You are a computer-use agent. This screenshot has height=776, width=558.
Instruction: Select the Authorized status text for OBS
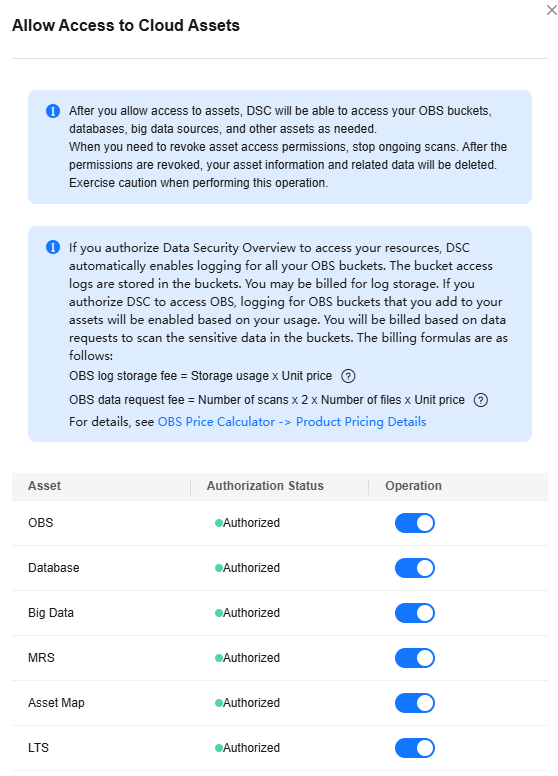pyautogui.click(x=251, y=523)
